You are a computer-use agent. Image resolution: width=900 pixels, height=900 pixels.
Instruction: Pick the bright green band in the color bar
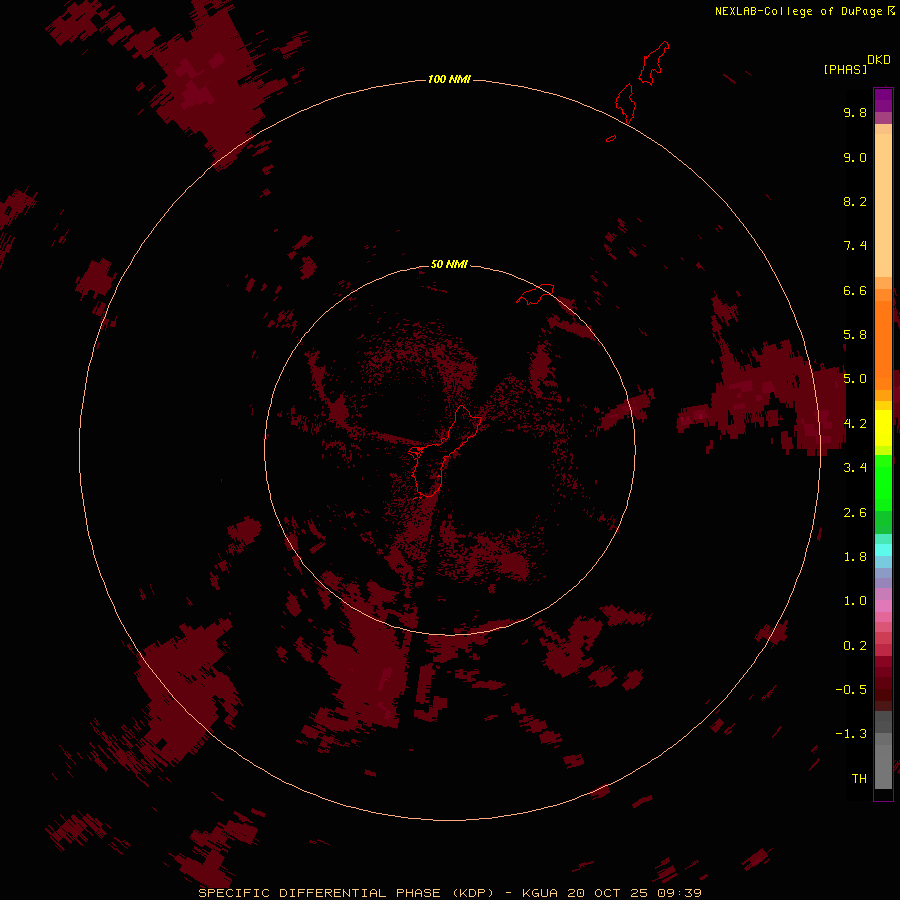pos(883,483)
